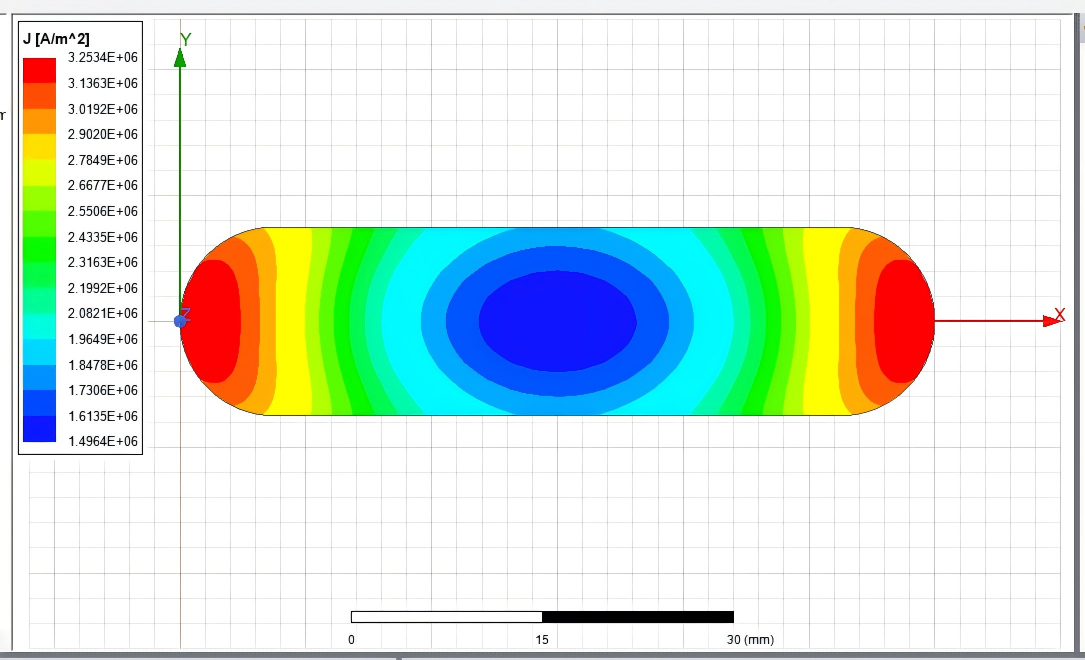The height and width of the screenshot is (660, 1085).
Task: Click the white half of the scale bar
Action: tap(446, 617)
